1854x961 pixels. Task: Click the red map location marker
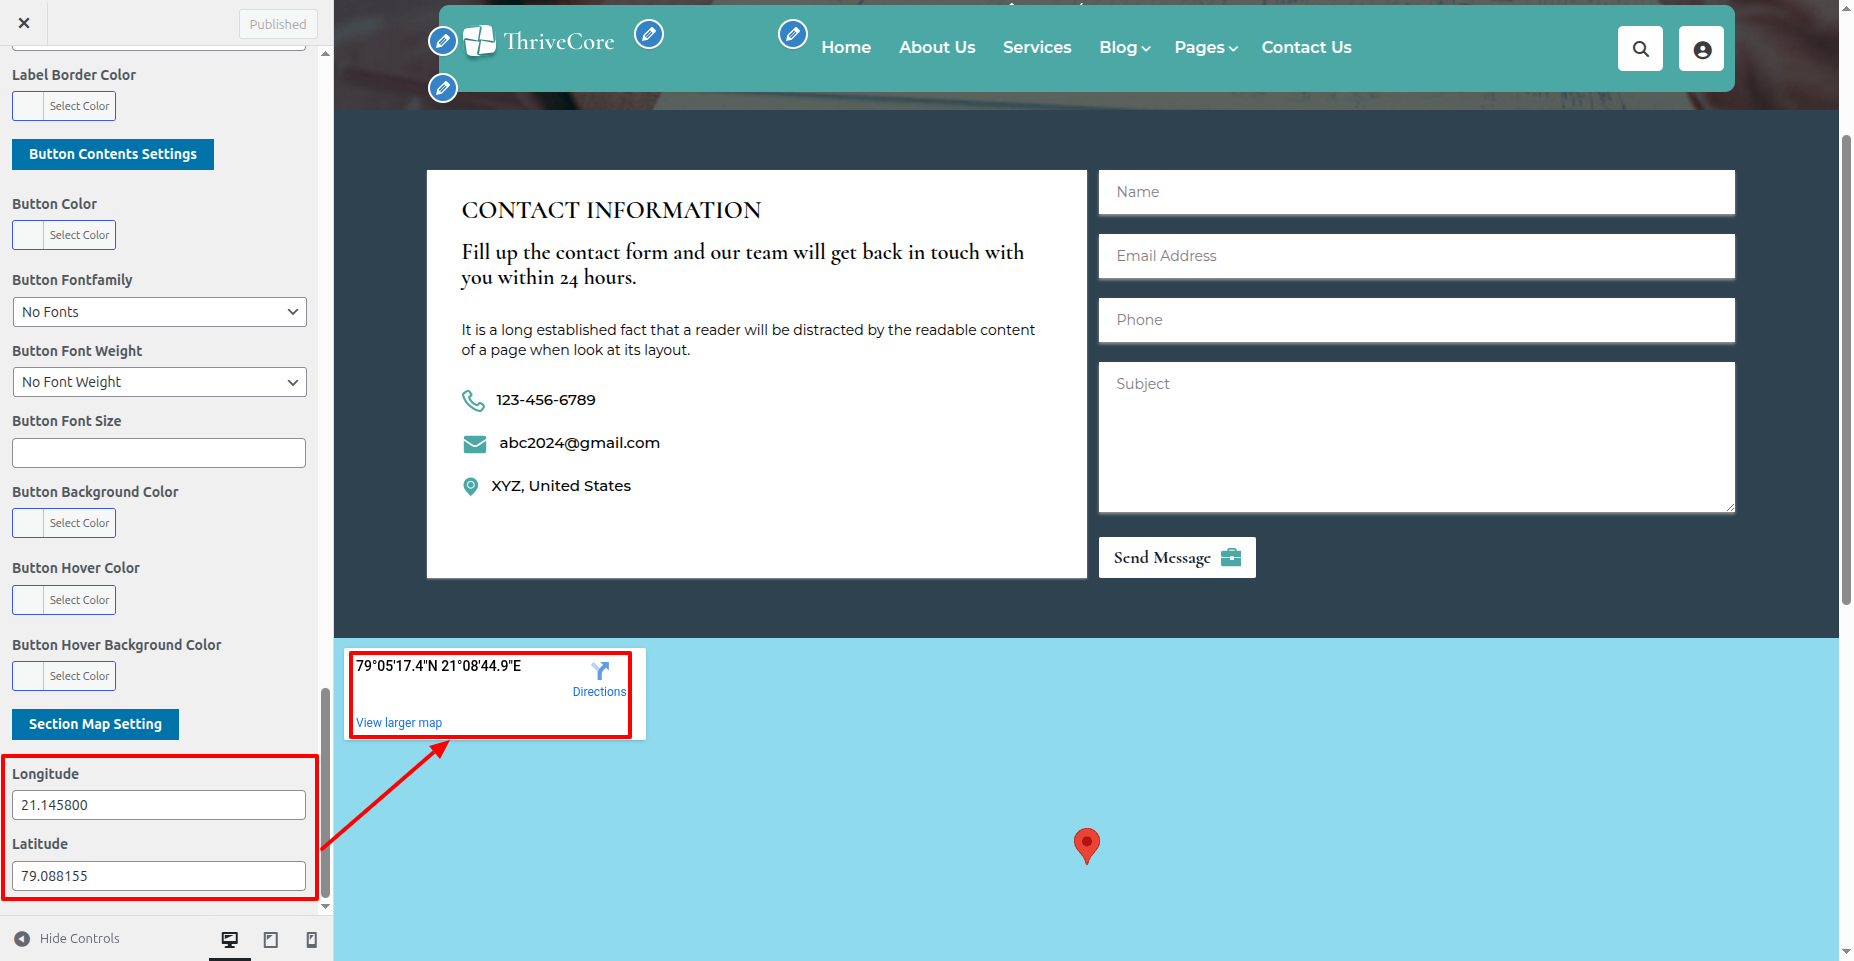(1086, 843)
